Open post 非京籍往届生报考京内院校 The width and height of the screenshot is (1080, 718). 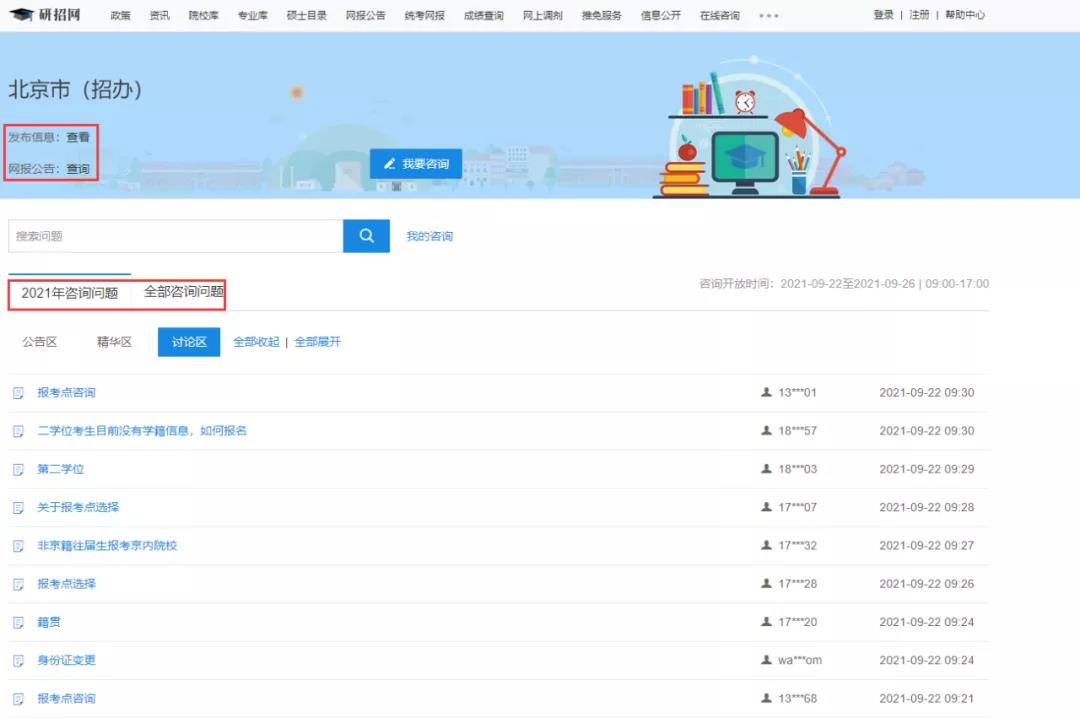pyautogui.click(x=107, y=546)
